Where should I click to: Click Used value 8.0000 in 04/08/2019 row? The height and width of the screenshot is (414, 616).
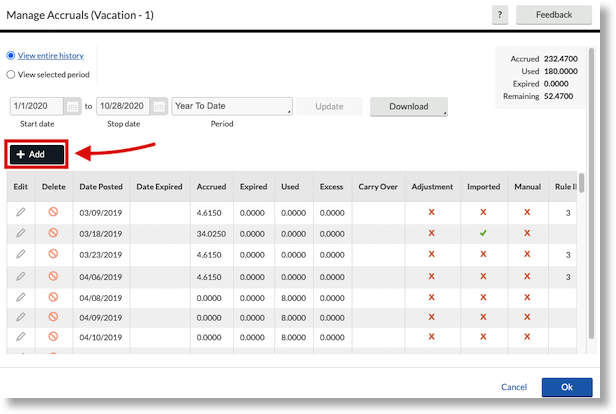point(293,298)
